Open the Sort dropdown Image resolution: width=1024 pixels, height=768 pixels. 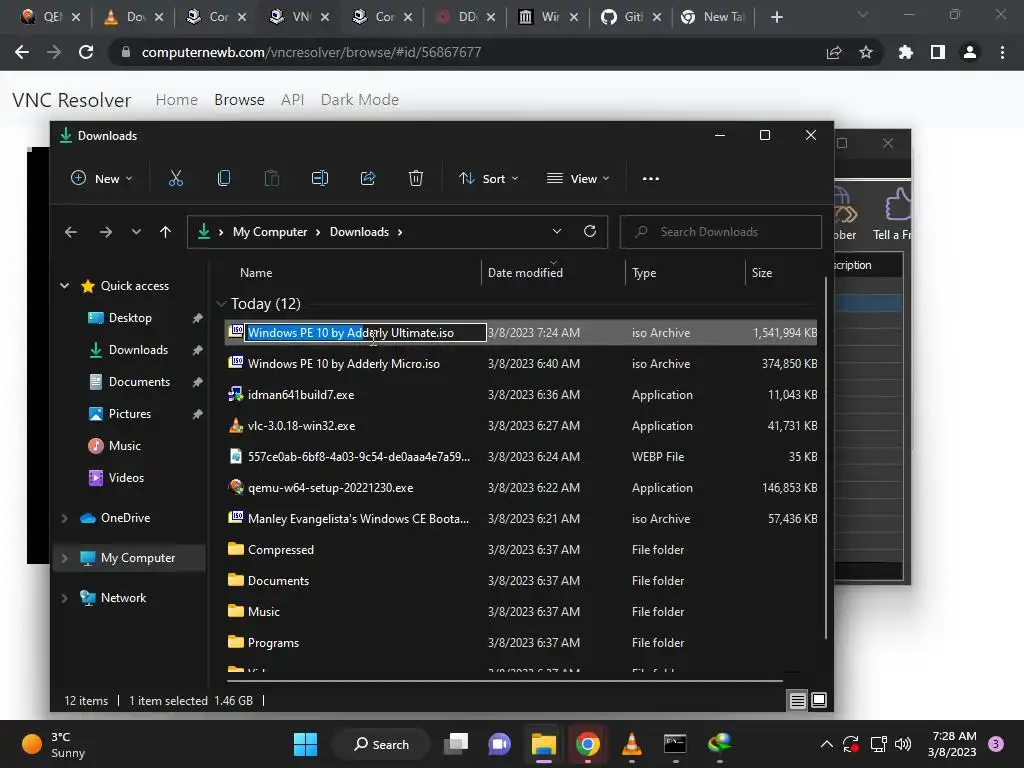click(488, 178)
